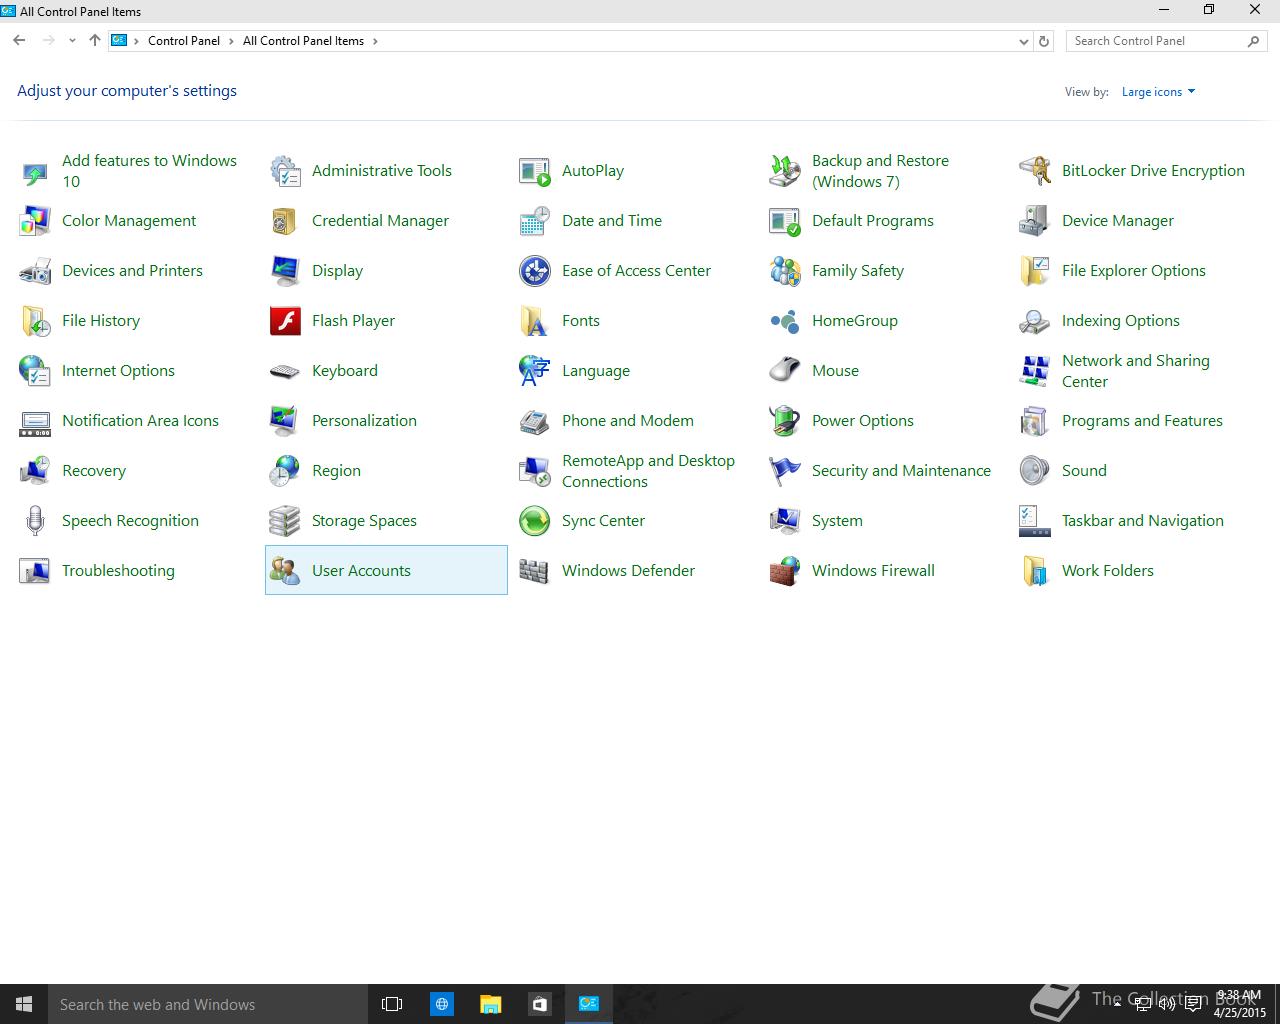The height and width of the screenshot is (1024, 1280).
Task: Open the User Accounts link
Action: point(361,571)
